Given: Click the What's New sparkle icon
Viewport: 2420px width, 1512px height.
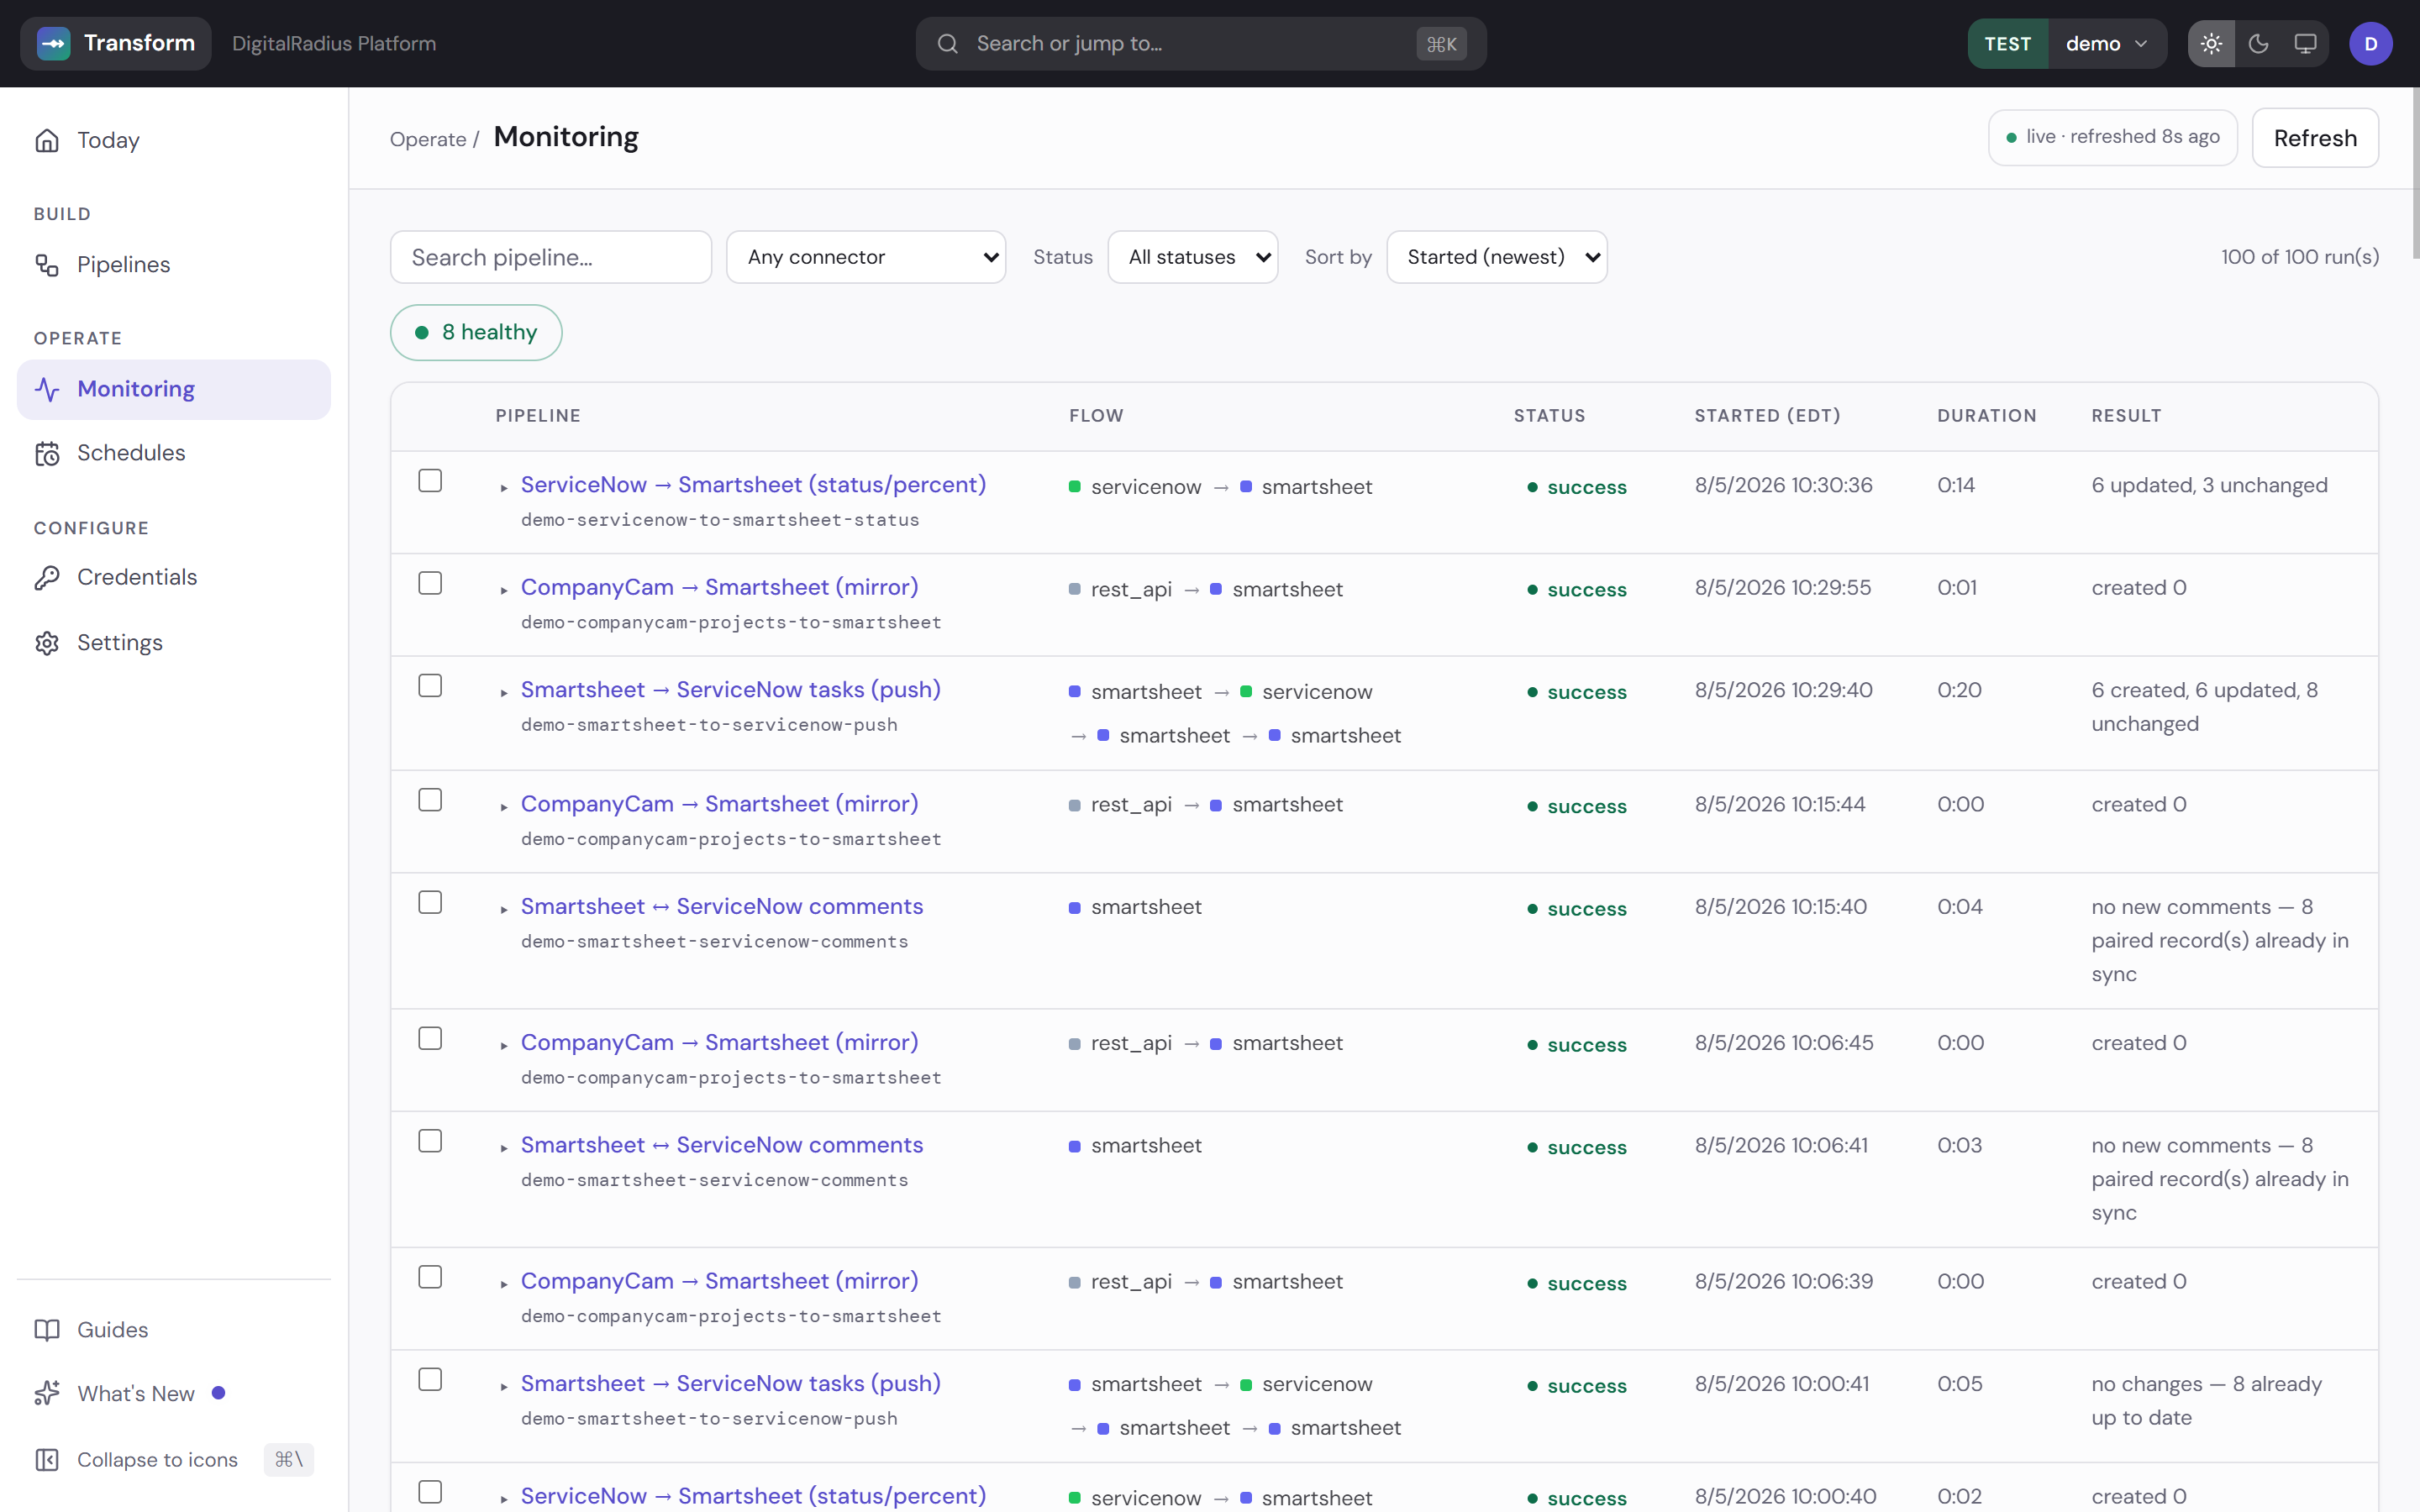Looking at the screenshot, I should [x=47, y=1393].
